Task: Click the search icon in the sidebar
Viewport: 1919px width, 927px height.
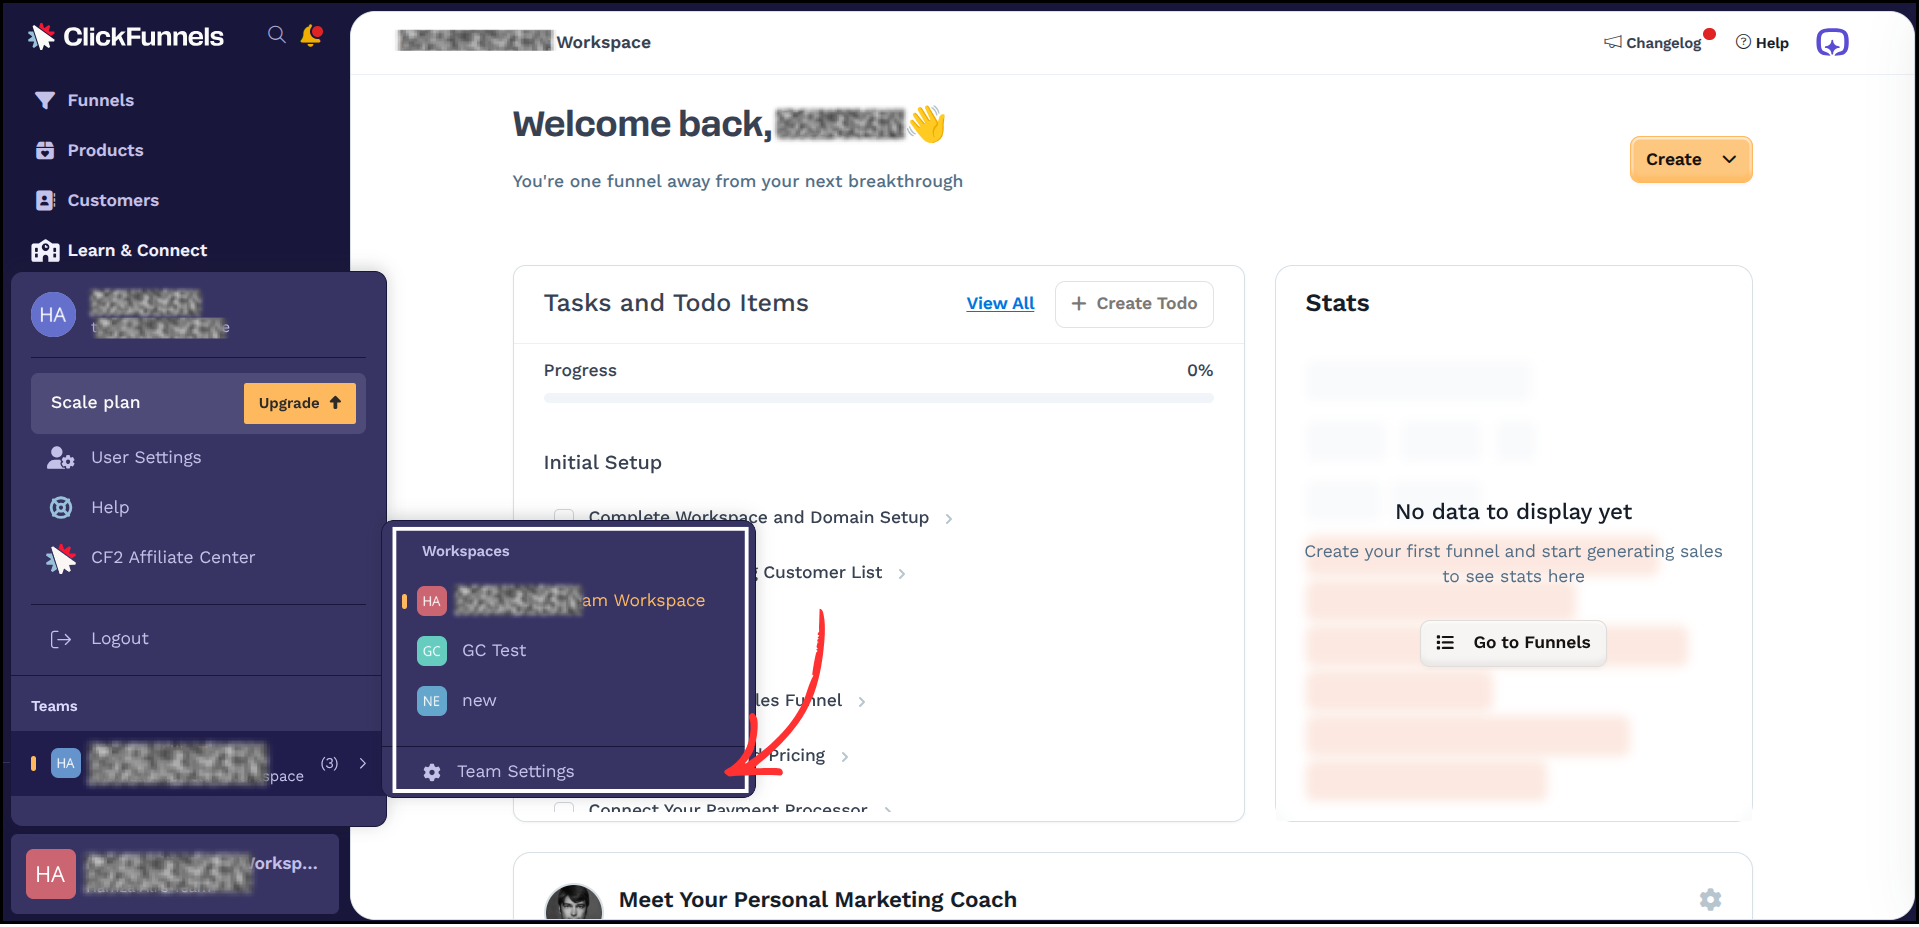Action: coord(276,34)
